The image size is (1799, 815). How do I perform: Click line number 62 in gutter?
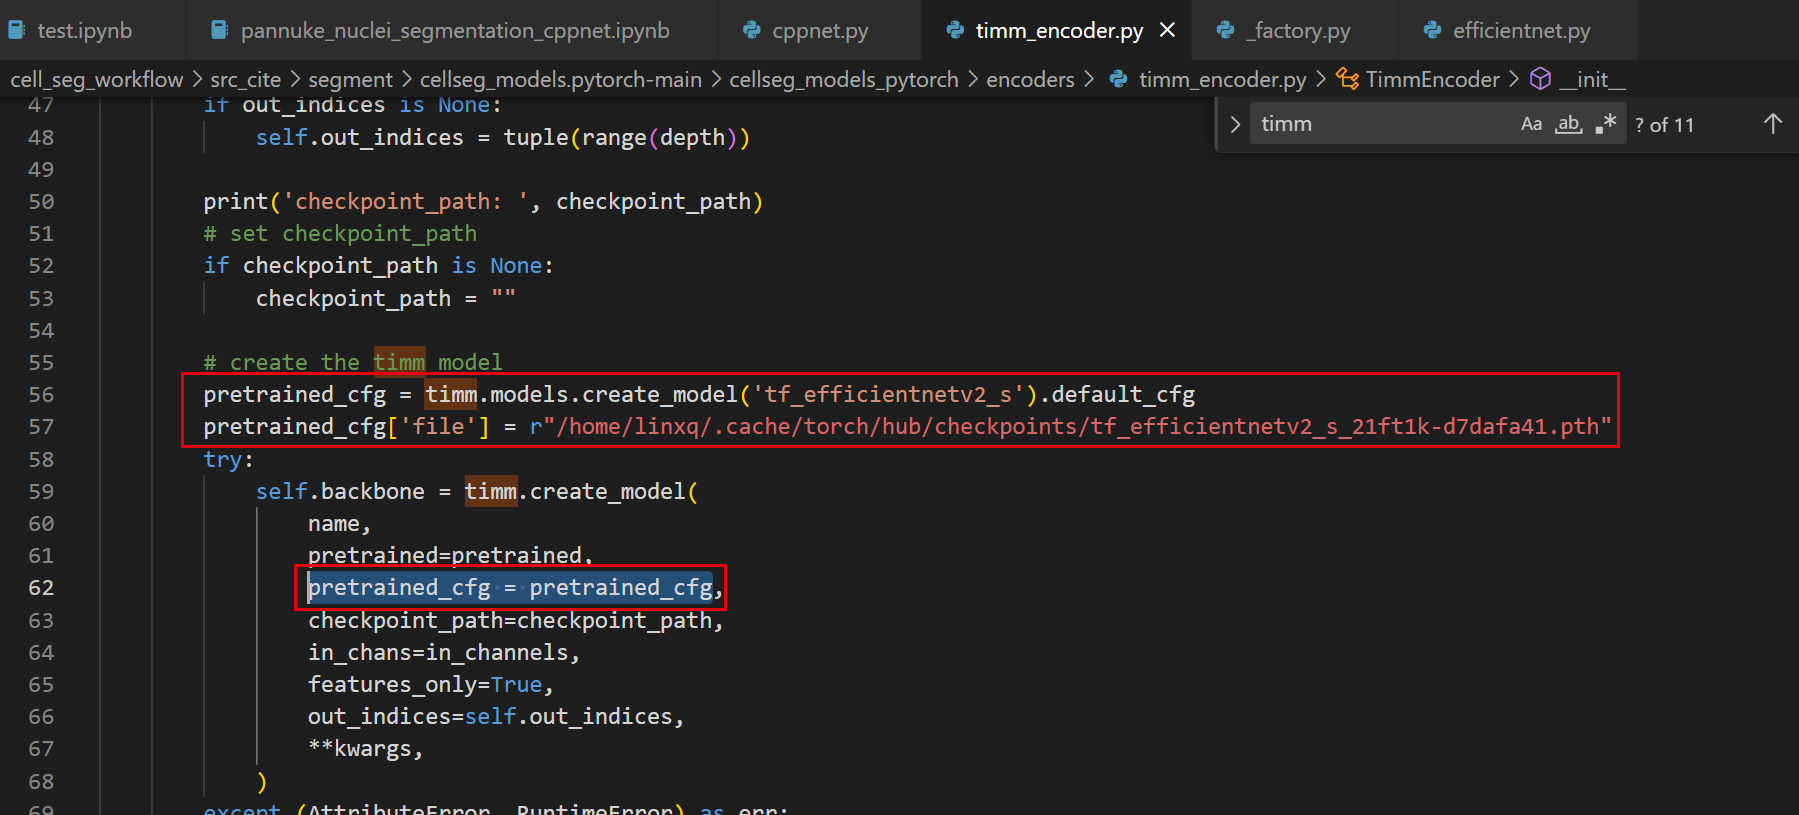pos(41,587)
